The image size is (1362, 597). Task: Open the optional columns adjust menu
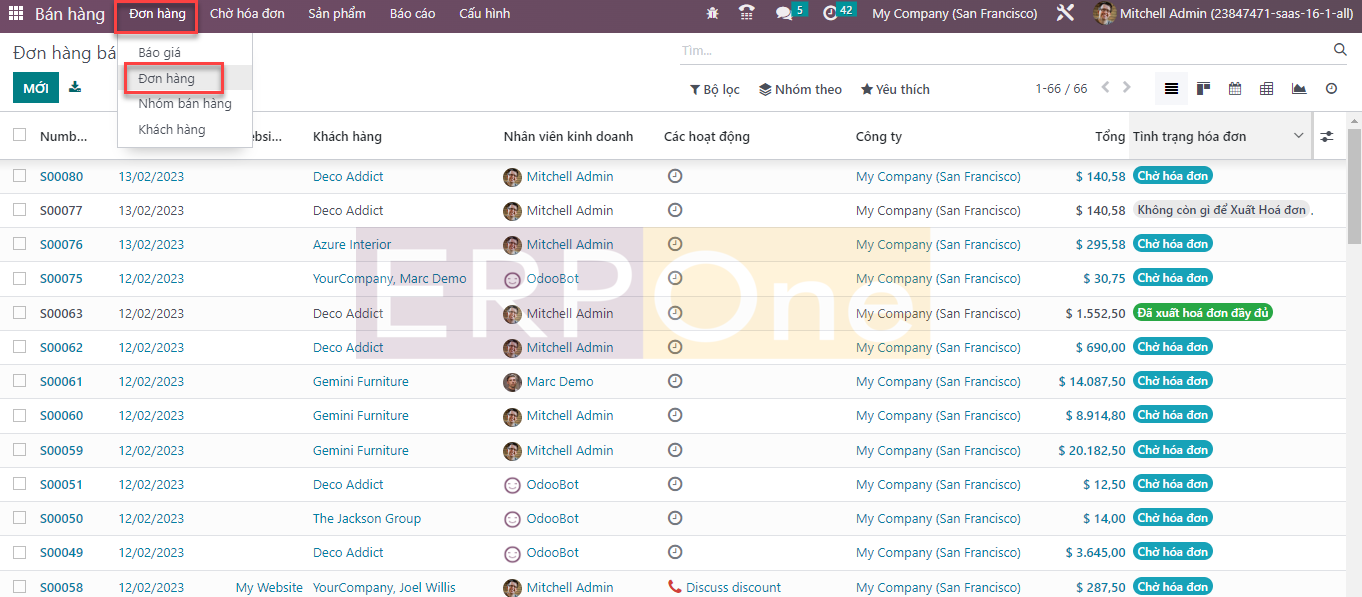click(x=1327, y=136)
